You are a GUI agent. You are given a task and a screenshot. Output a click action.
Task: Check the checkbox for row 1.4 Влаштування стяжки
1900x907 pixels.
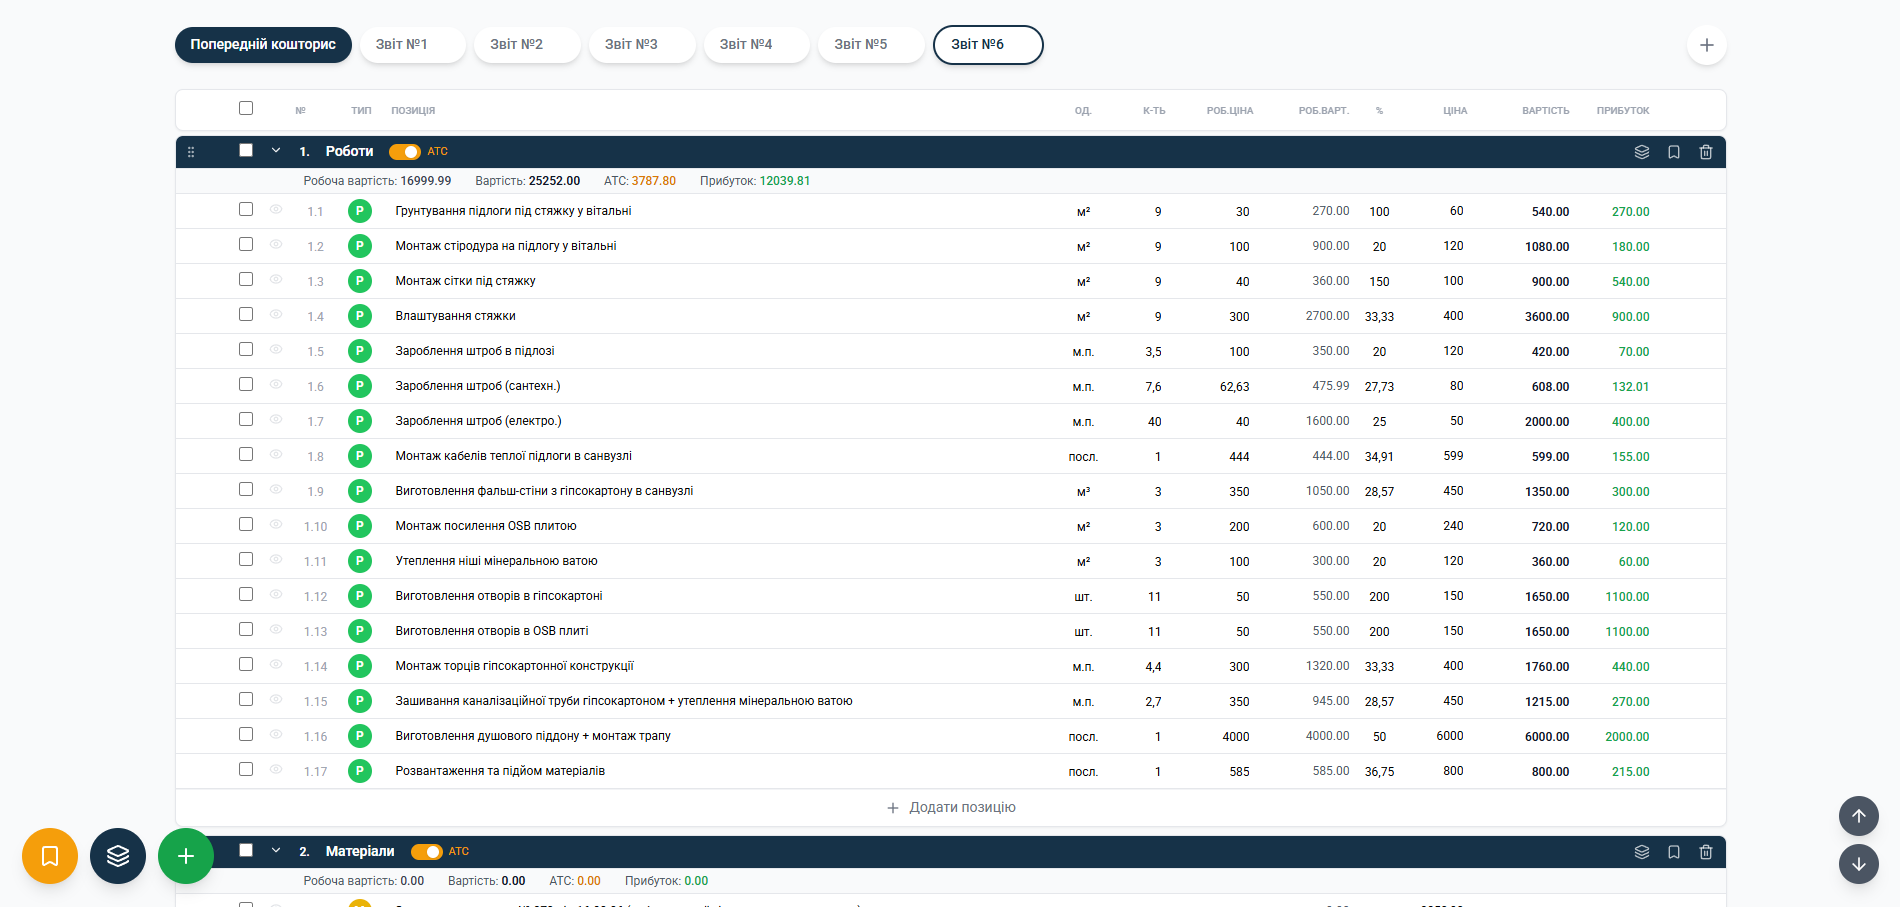point(246,314)
